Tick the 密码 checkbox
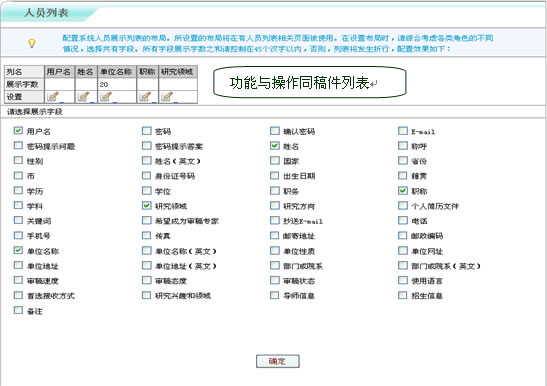Screen dimensions: 547x386 [x=147, y=131]
